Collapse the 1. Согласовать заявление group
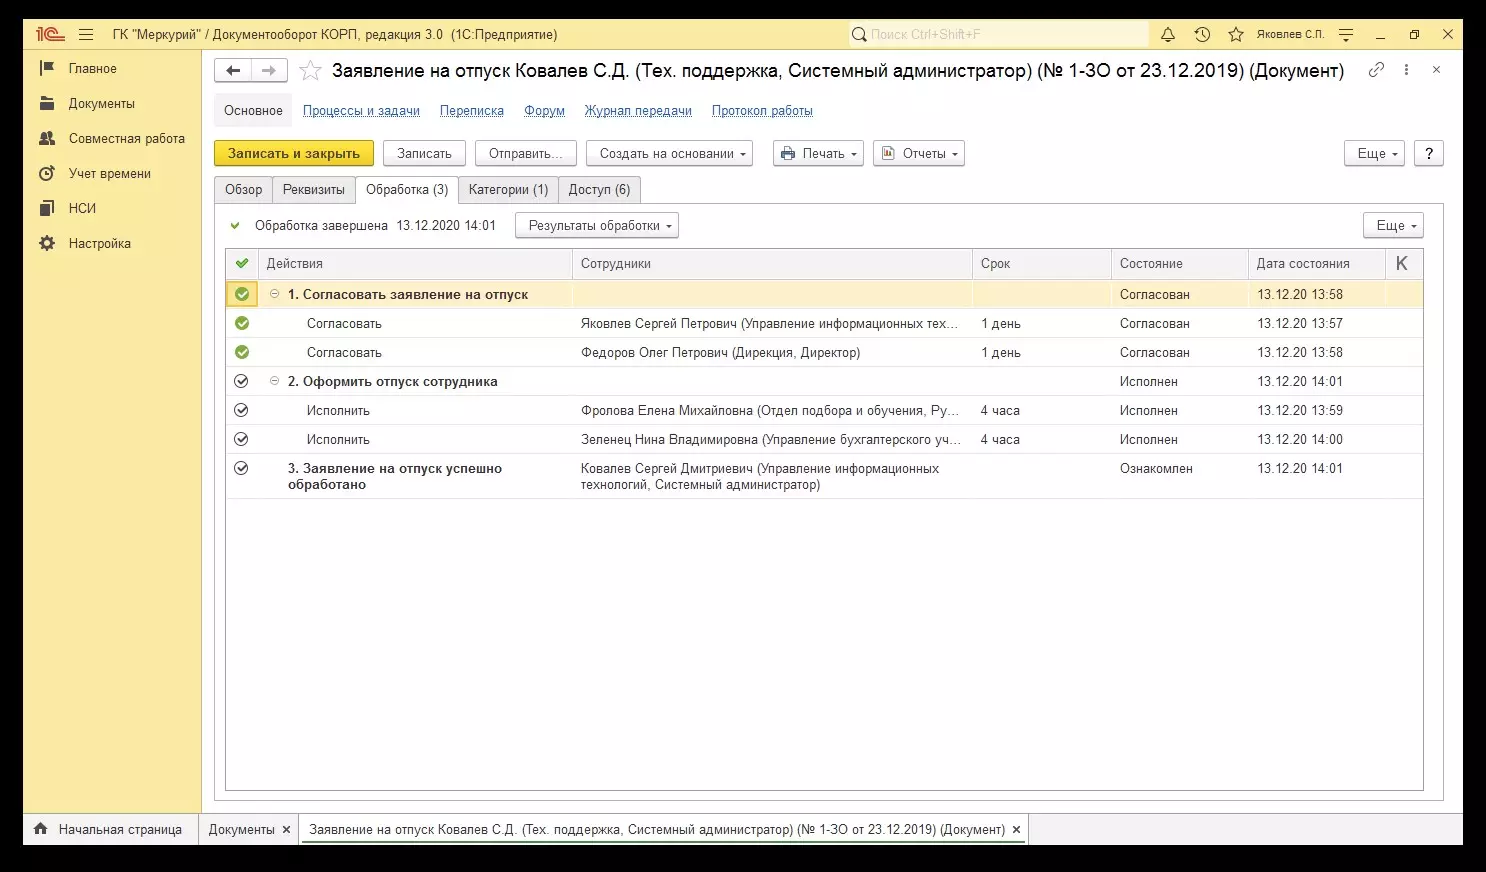Image resolution: width=1486 pixels, height=872 pixels. [275, 295]
